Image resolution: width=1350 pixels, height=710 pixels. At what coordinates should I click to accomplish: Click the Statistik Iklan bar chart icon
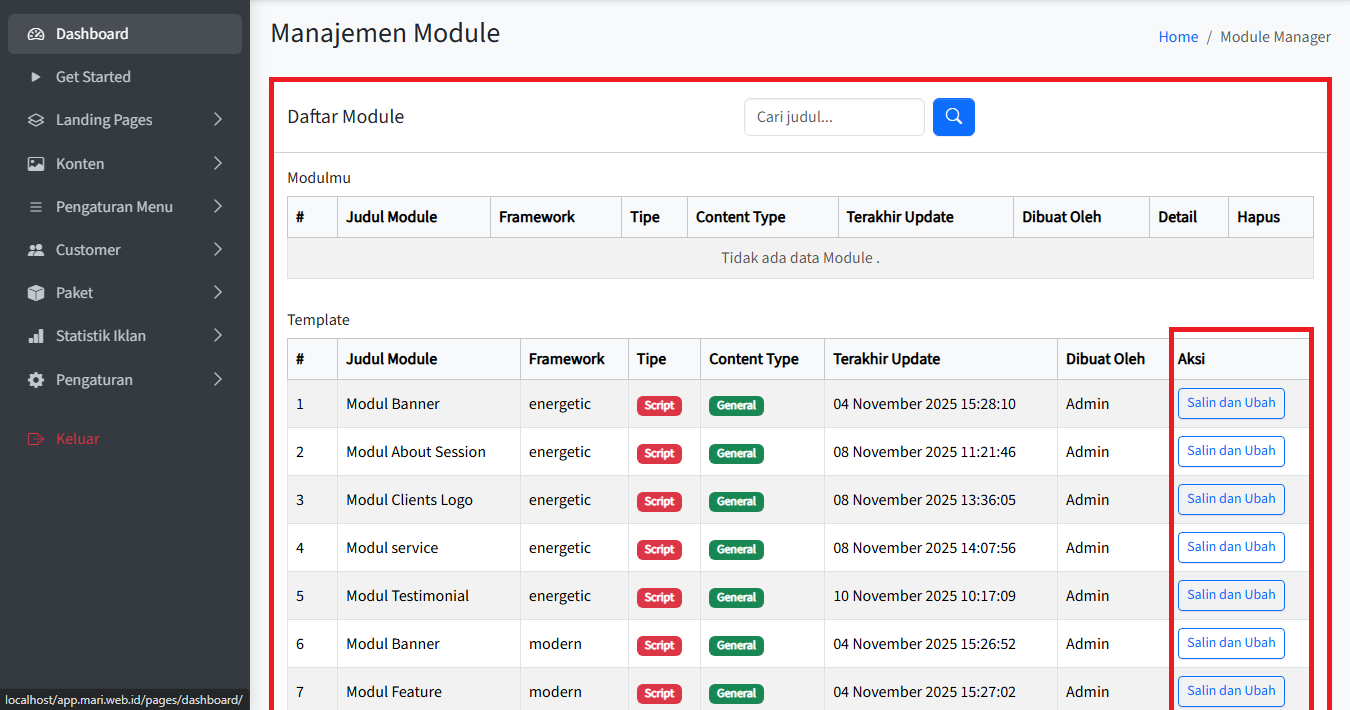coord(36,336)
